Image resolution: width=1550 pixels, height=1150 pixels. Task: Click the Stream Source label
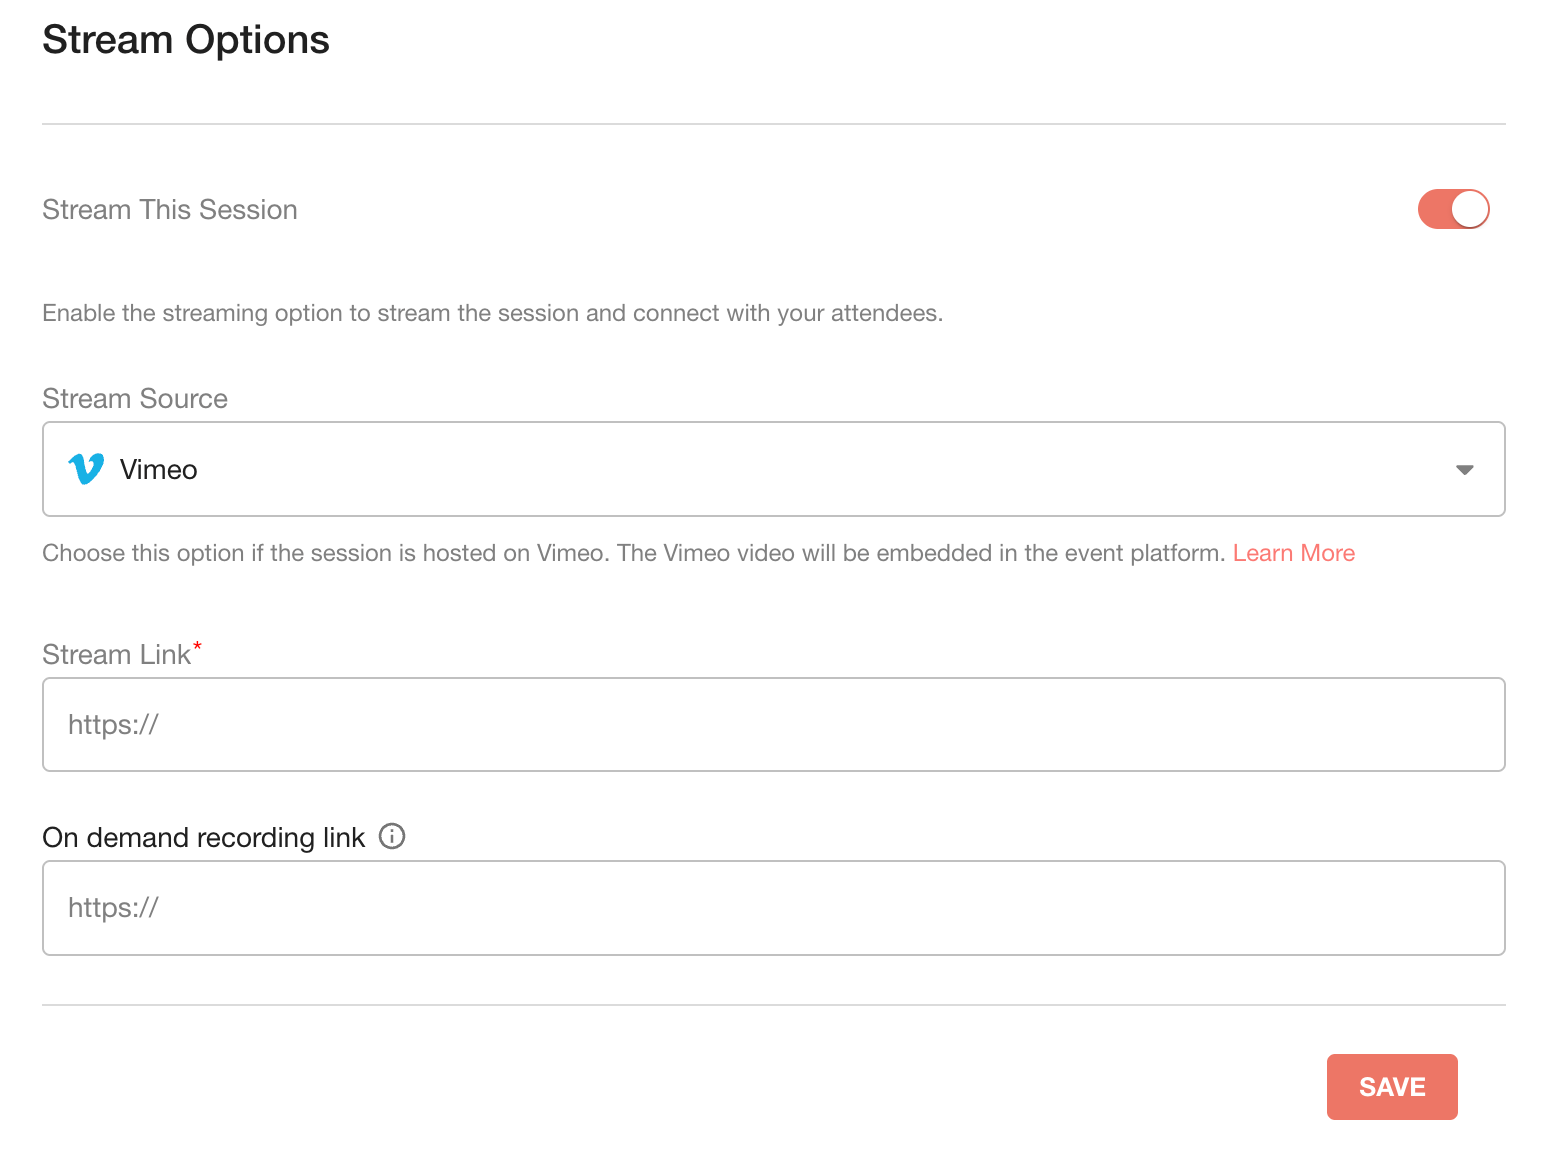click(135, 399)
